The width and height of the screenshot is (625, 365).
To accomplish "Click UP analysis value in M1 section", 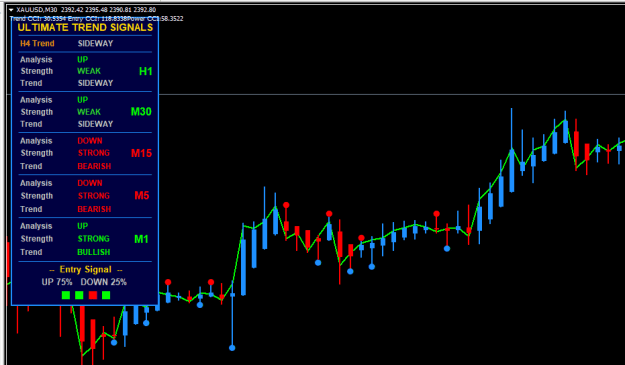I will point(83,226).
